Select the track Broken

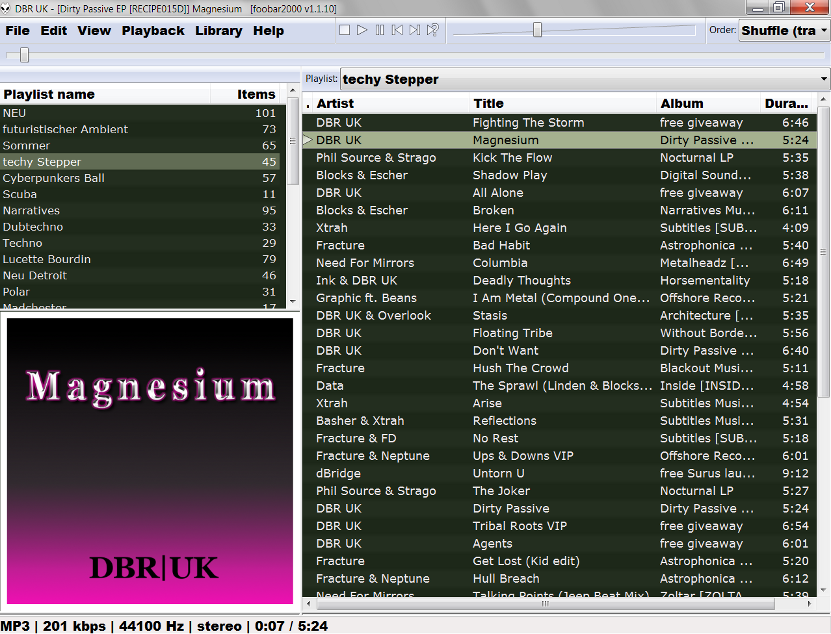[x=559, y=210]
